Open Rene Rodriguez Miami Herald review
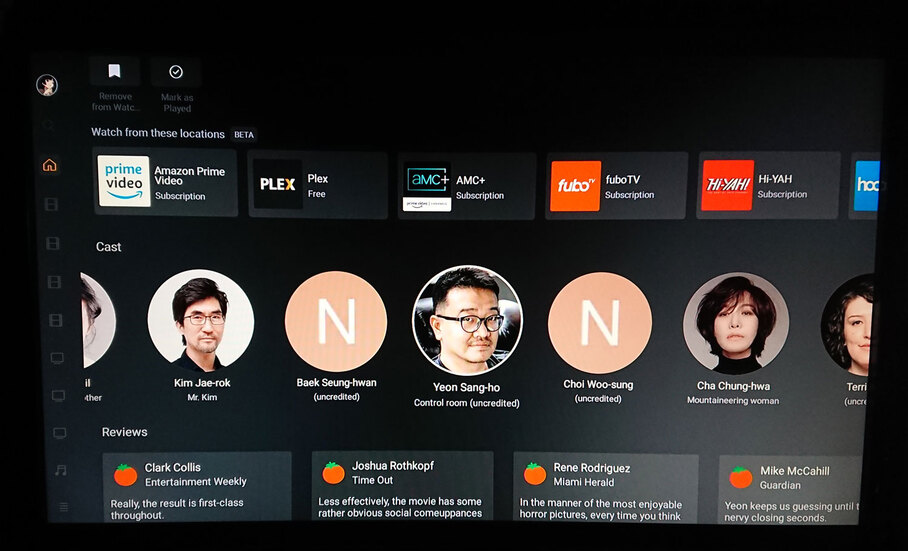Screen dimensions: 908x551 (606, 488)
